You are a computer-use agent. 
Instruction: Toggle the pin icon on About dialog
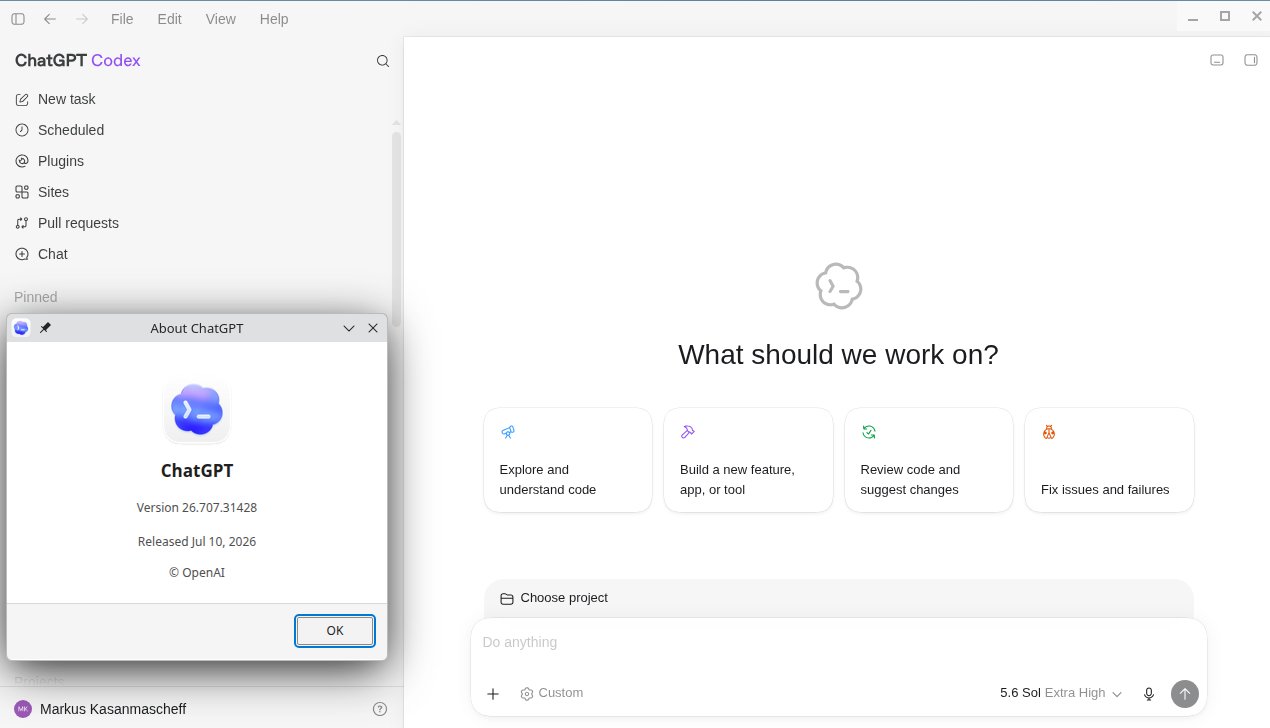pos(45,328)
